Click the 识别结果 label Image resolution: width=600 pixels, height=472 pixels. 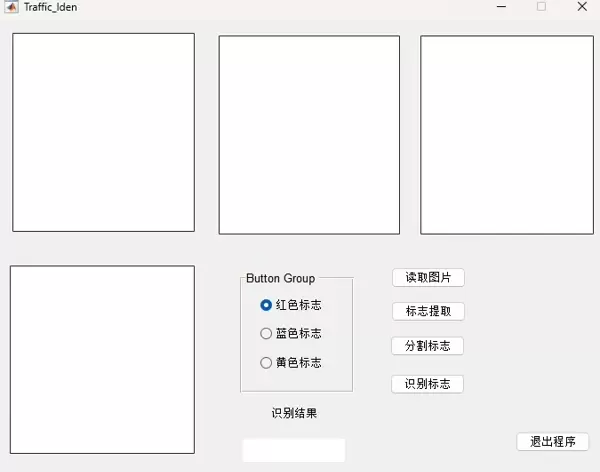294,413
